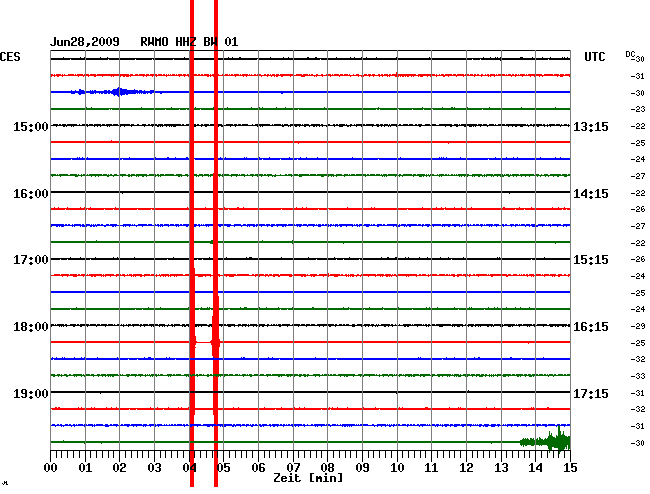
Task: Click the UTC column header
Action: click(x=594, y=57)
